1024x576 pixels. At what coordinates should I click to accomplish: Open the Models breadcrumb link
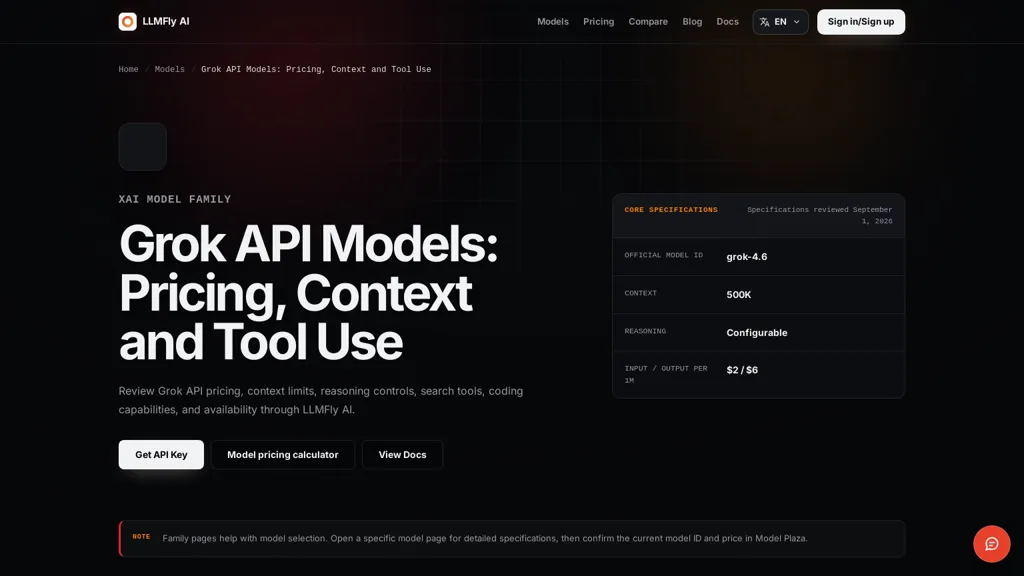[169, 69]
